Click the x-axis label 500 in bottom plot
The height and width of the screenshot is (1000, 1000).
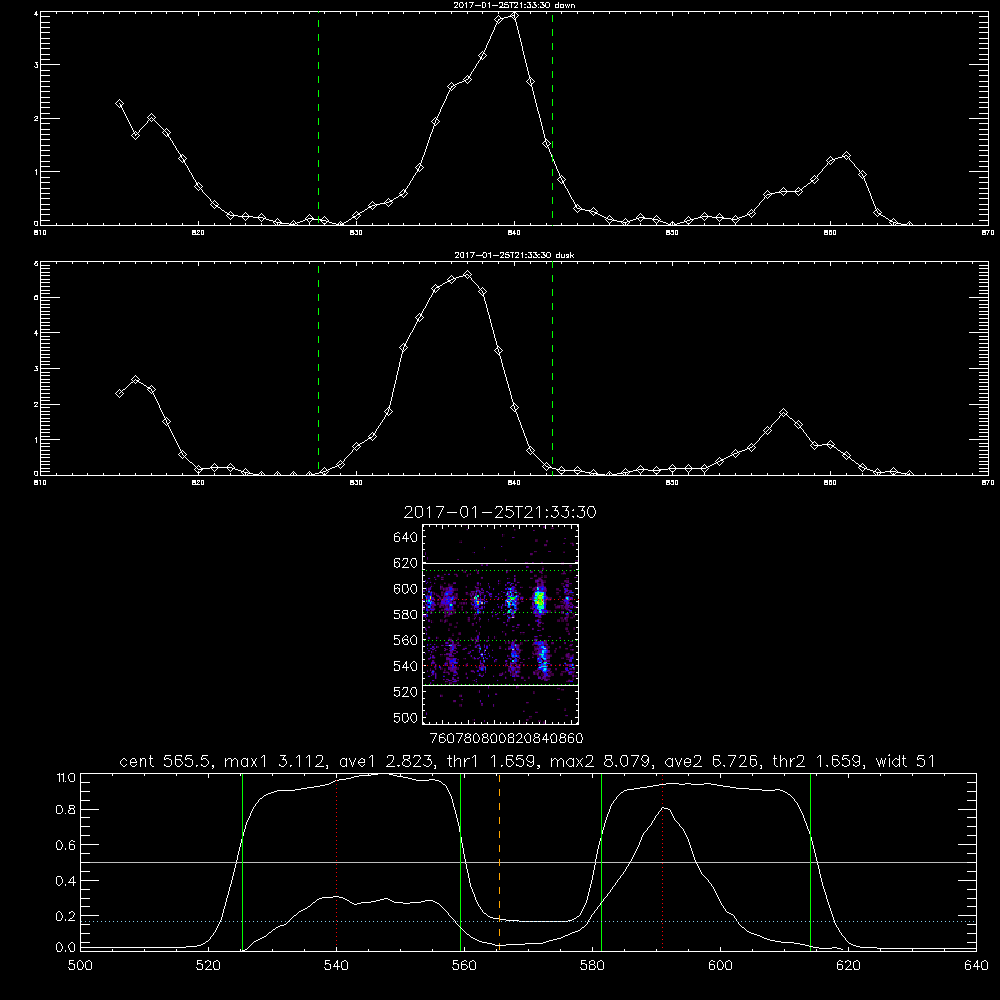(80, 966)
